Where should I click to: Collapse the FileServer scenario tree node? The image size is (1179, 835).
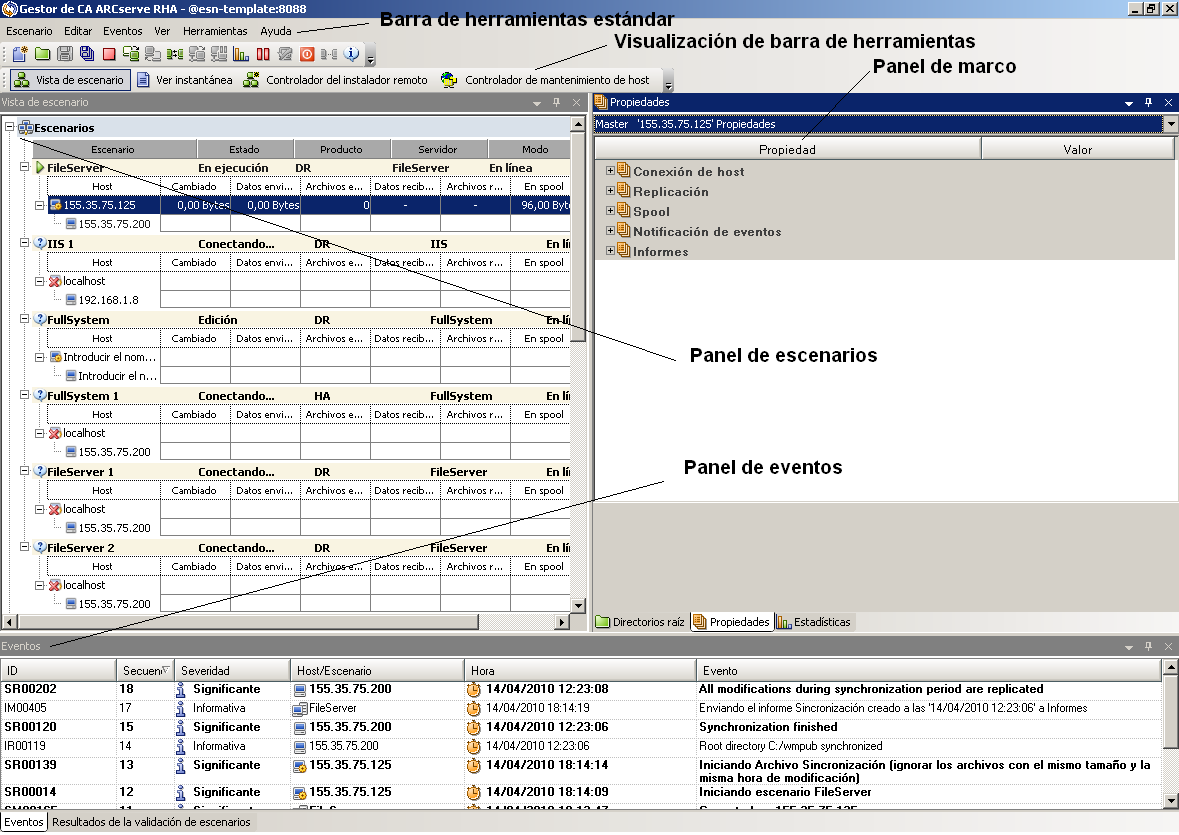pos(25,168)
